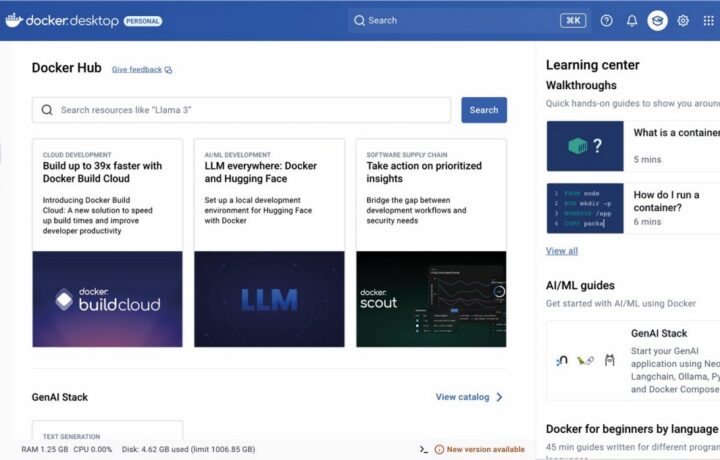Click View all under Walkthroughs
The image size is (720, 460).
[562, 251]
